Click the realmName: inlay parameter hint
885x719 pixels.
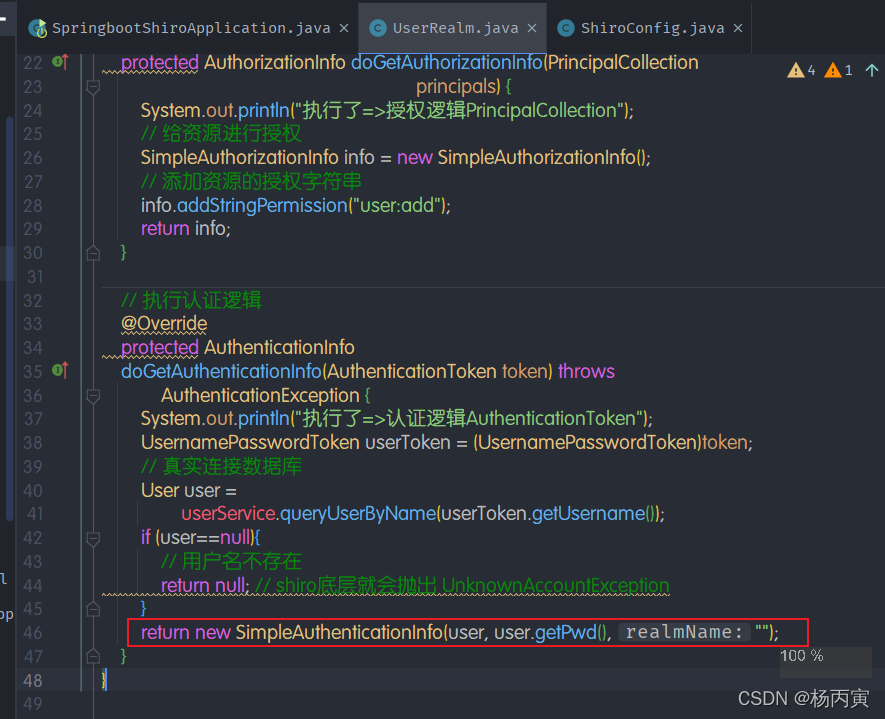685,632
